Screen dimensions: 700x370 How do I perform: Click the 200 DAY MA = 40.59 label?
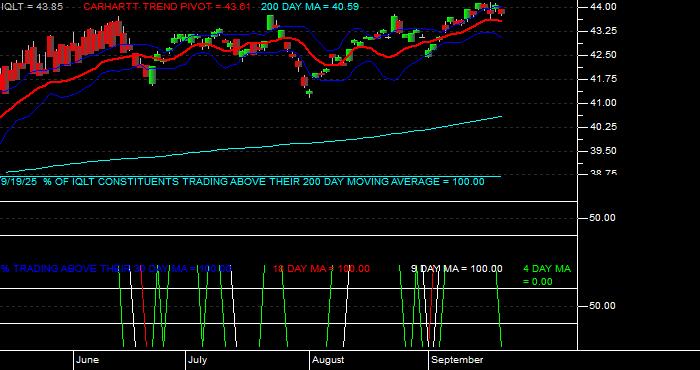pos(310,7)
